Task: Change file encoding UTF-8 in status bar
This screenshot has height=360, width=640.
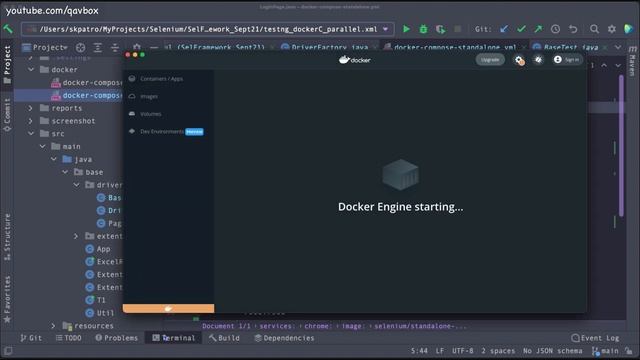Action: (x=462, y=351)
